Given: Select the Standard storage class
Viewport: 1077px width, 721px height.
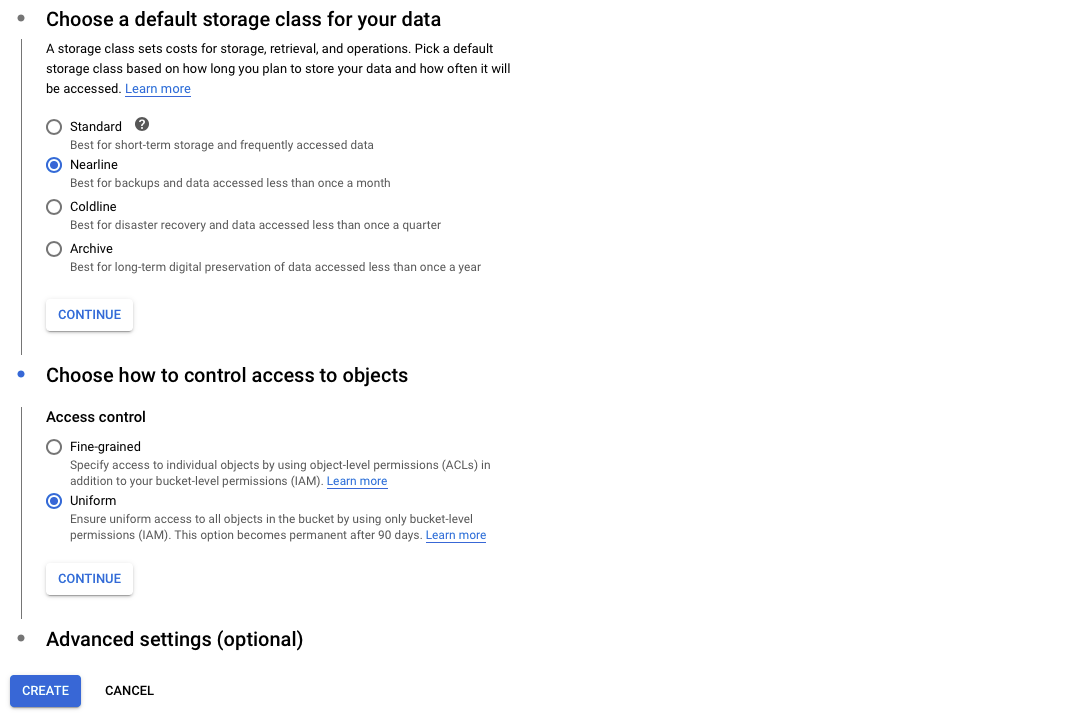Looking at the screenshot, I should tap(54, 127).
